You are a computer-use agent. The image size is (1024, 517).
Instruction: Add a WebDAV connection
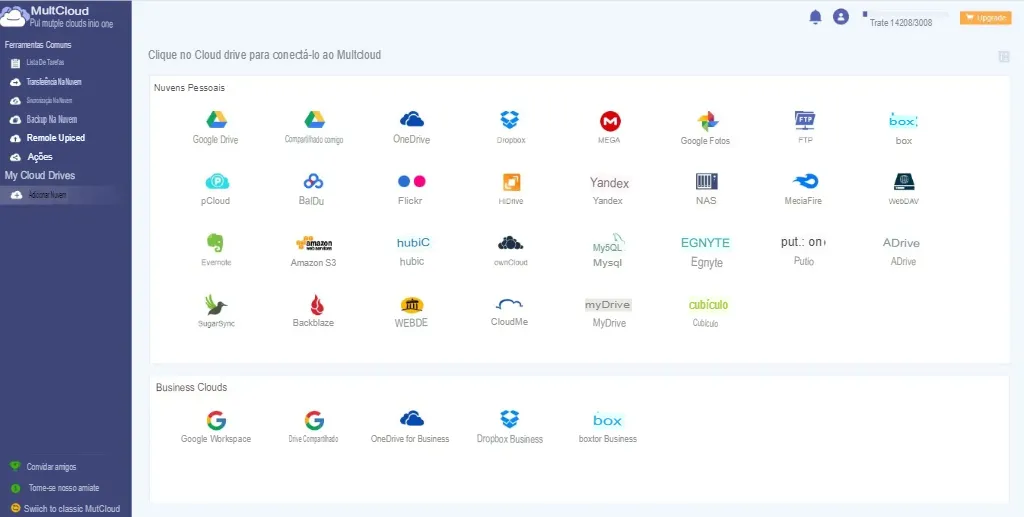pyautogui.click(x=904, y=181)
